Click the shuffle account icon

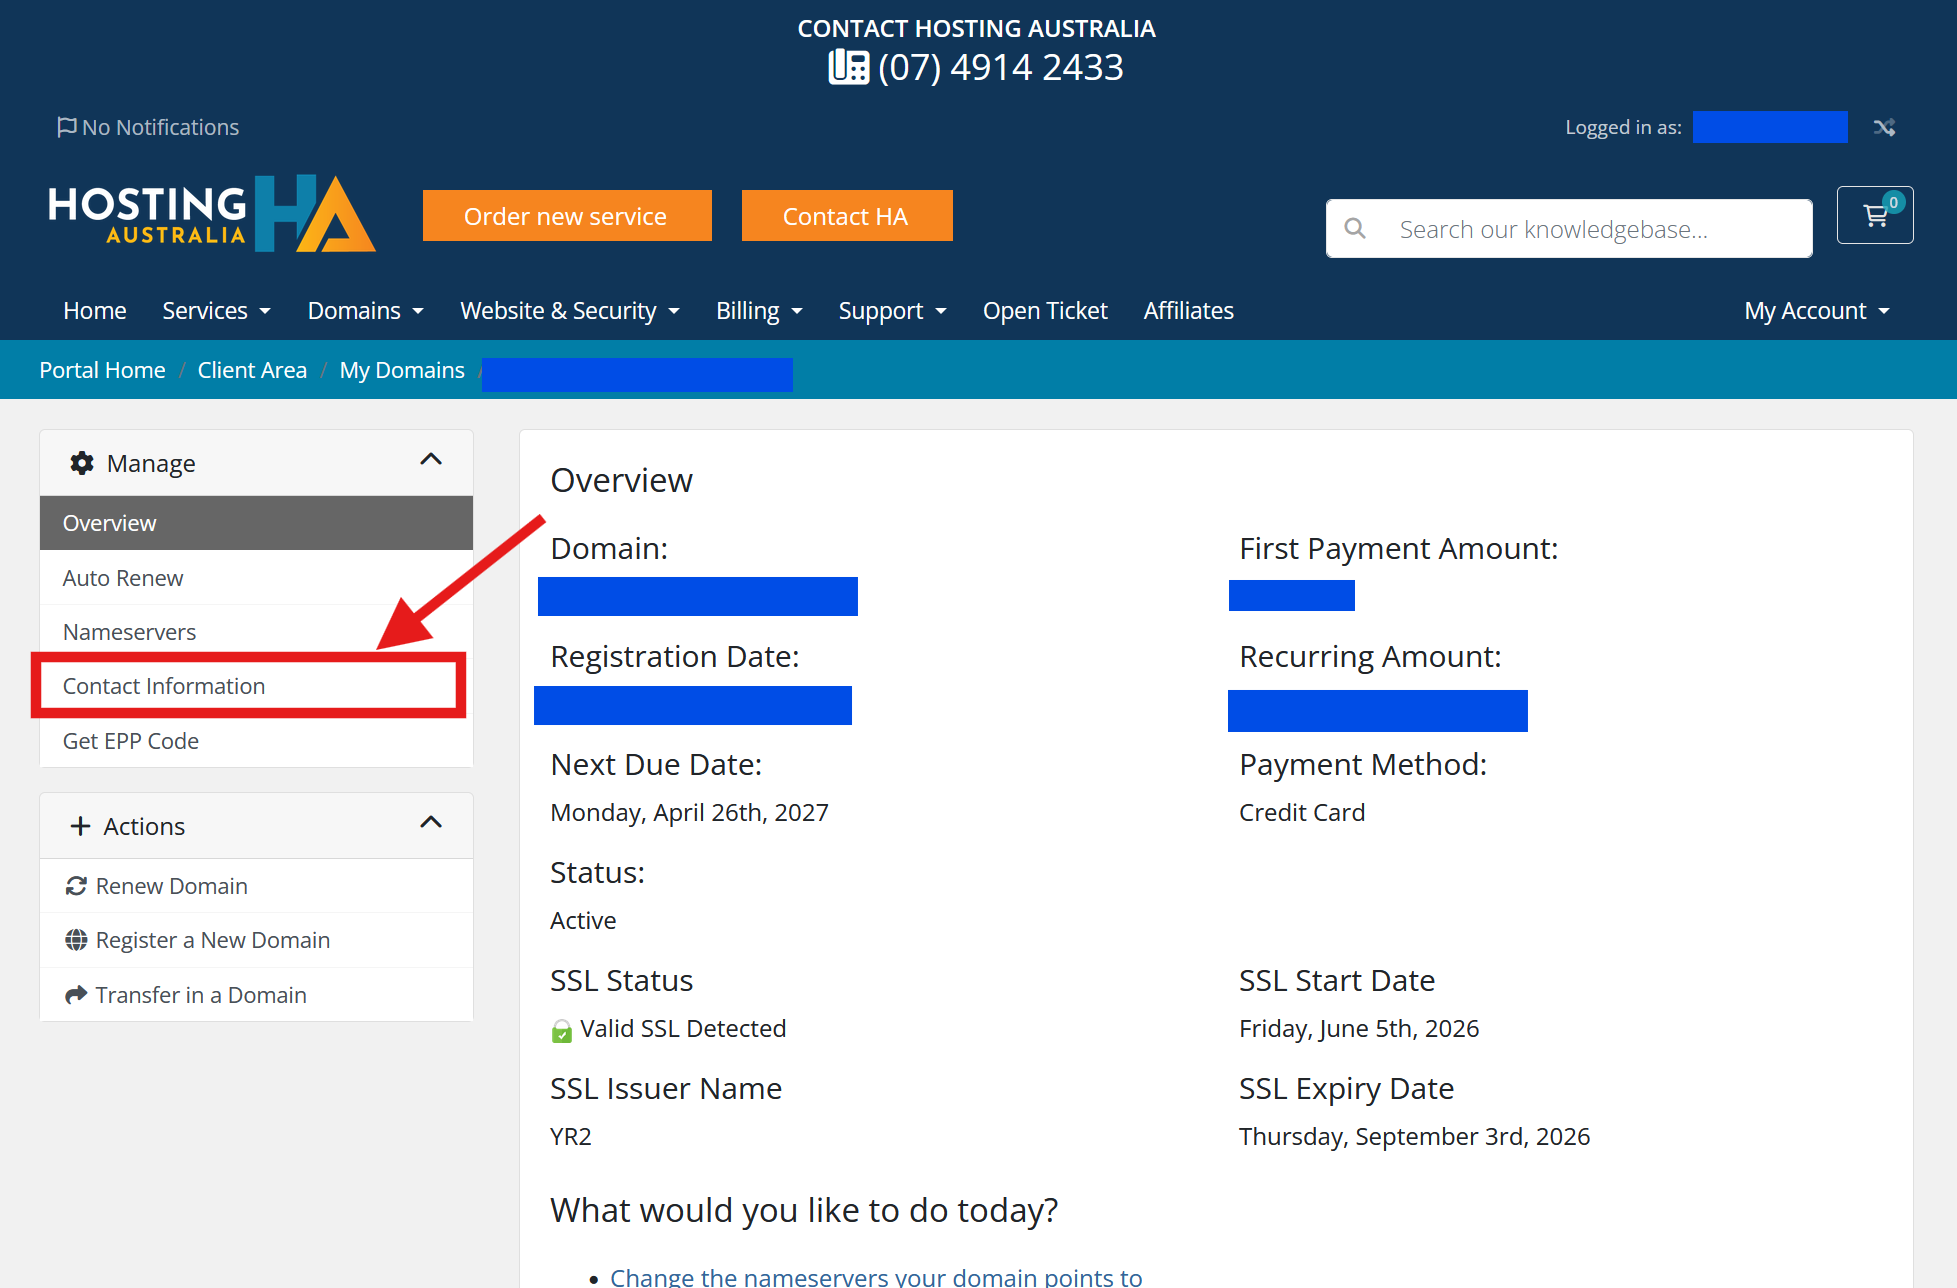1884,127
